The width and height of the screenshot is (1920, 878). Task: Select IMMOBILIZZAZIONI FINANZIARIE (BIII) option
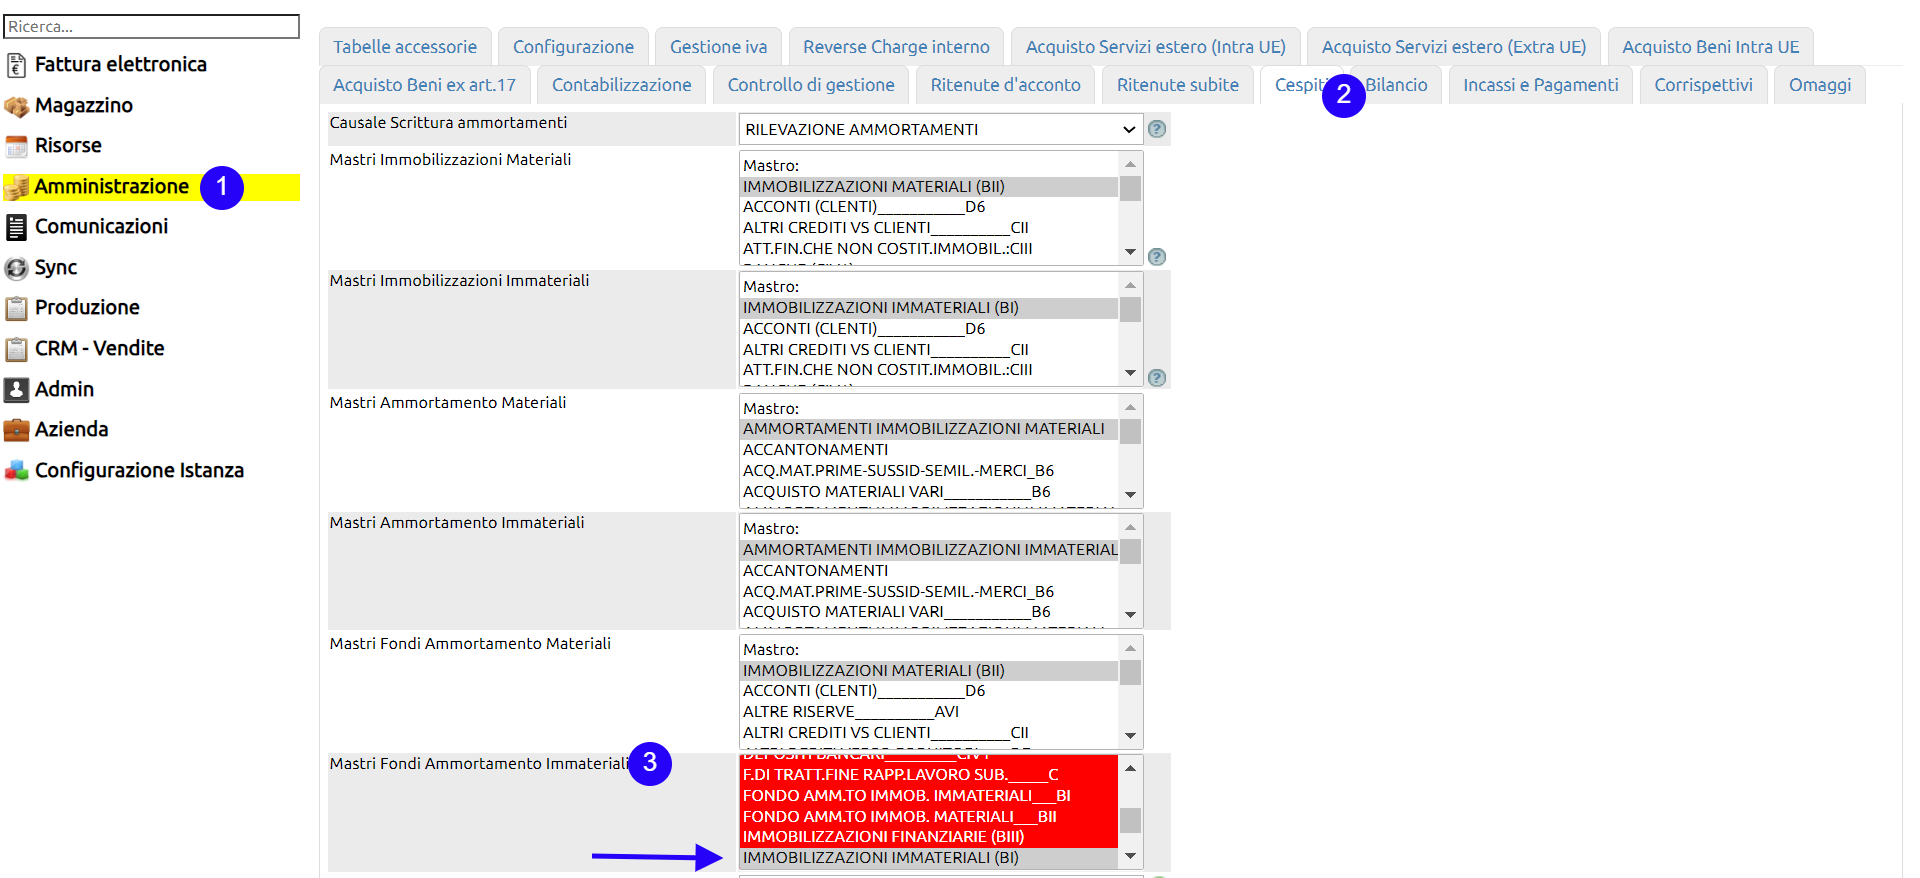pos(929,837)
